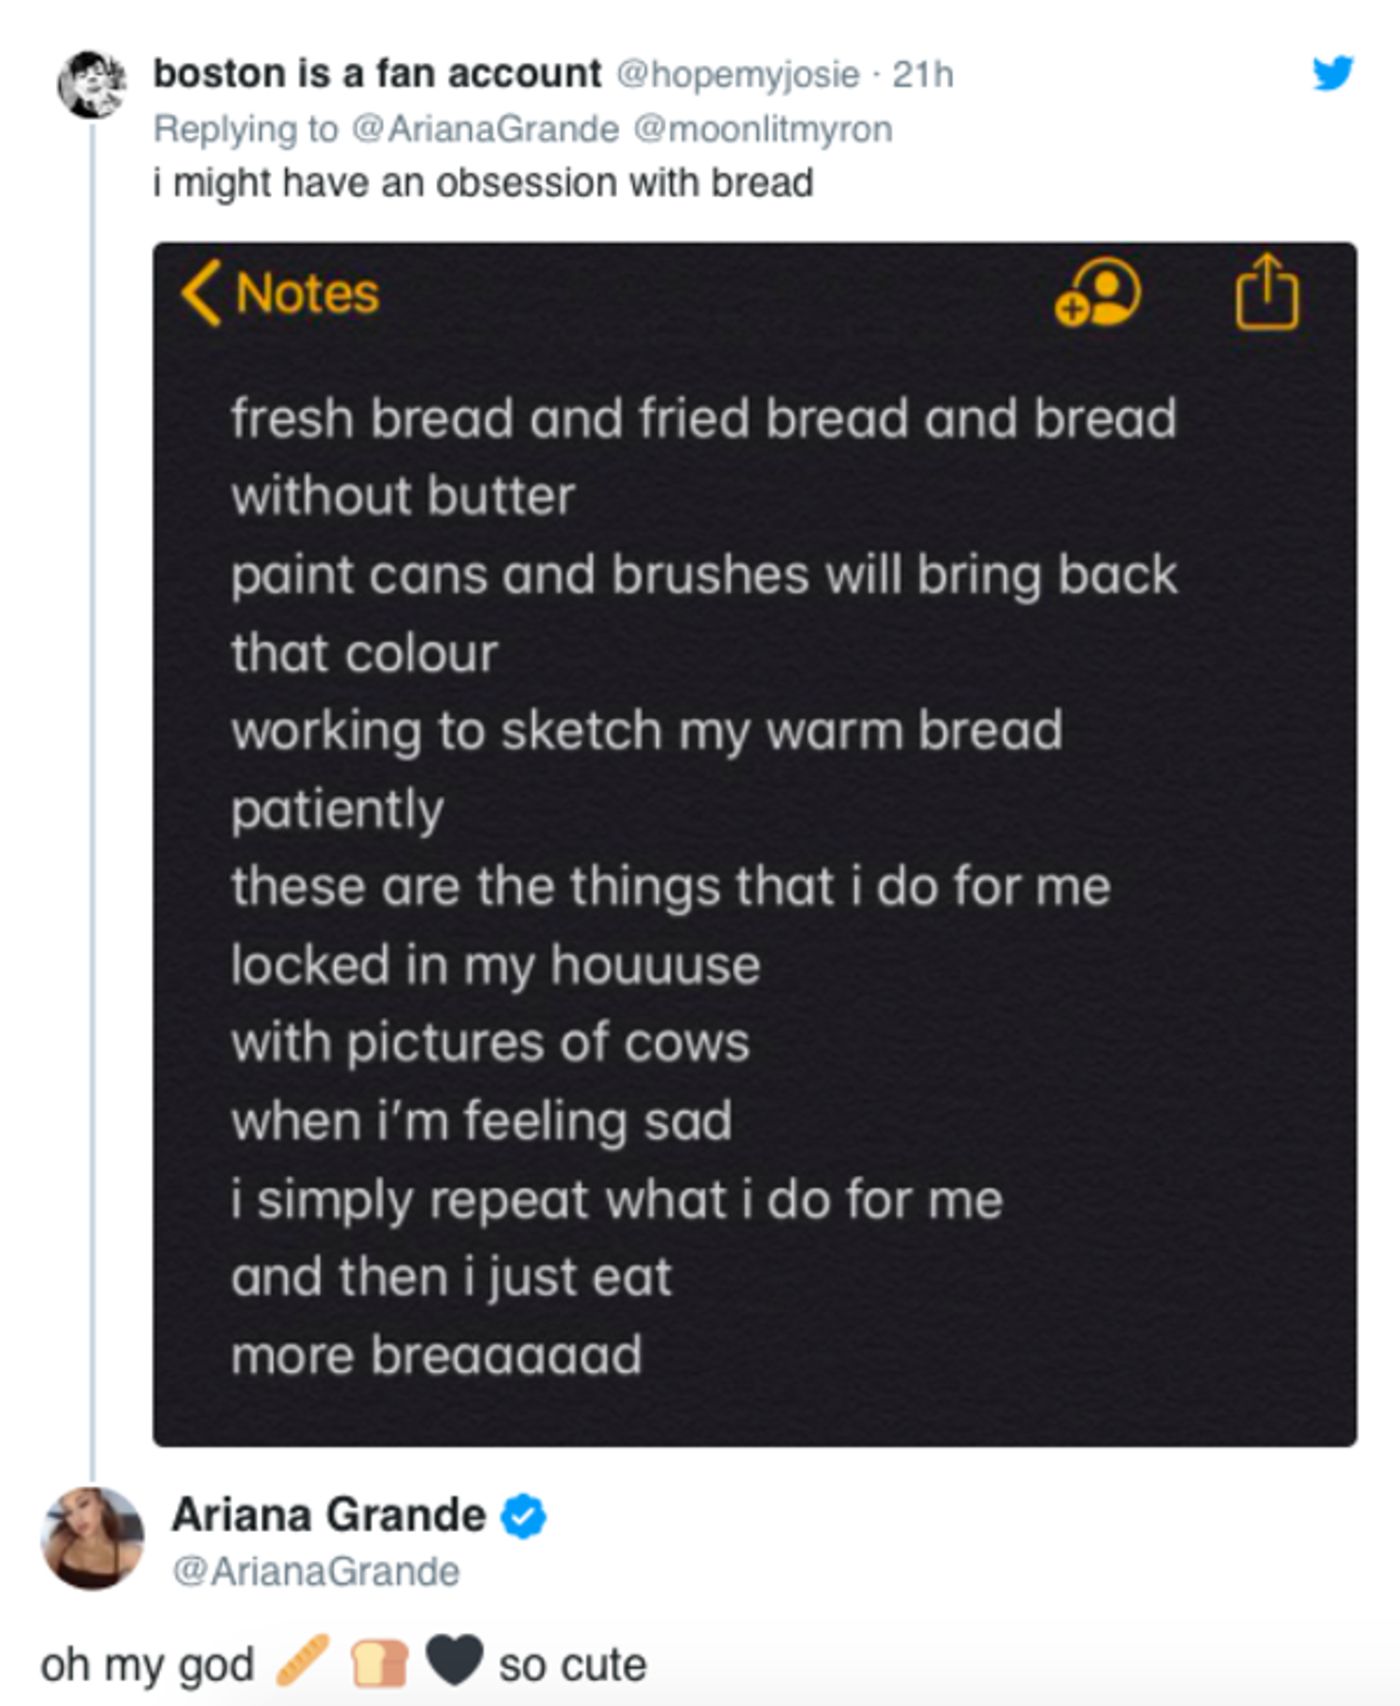This screenshot has width=1400, height=1706.
Task: Select the tweet text about bread obsession
Action: 485,181
